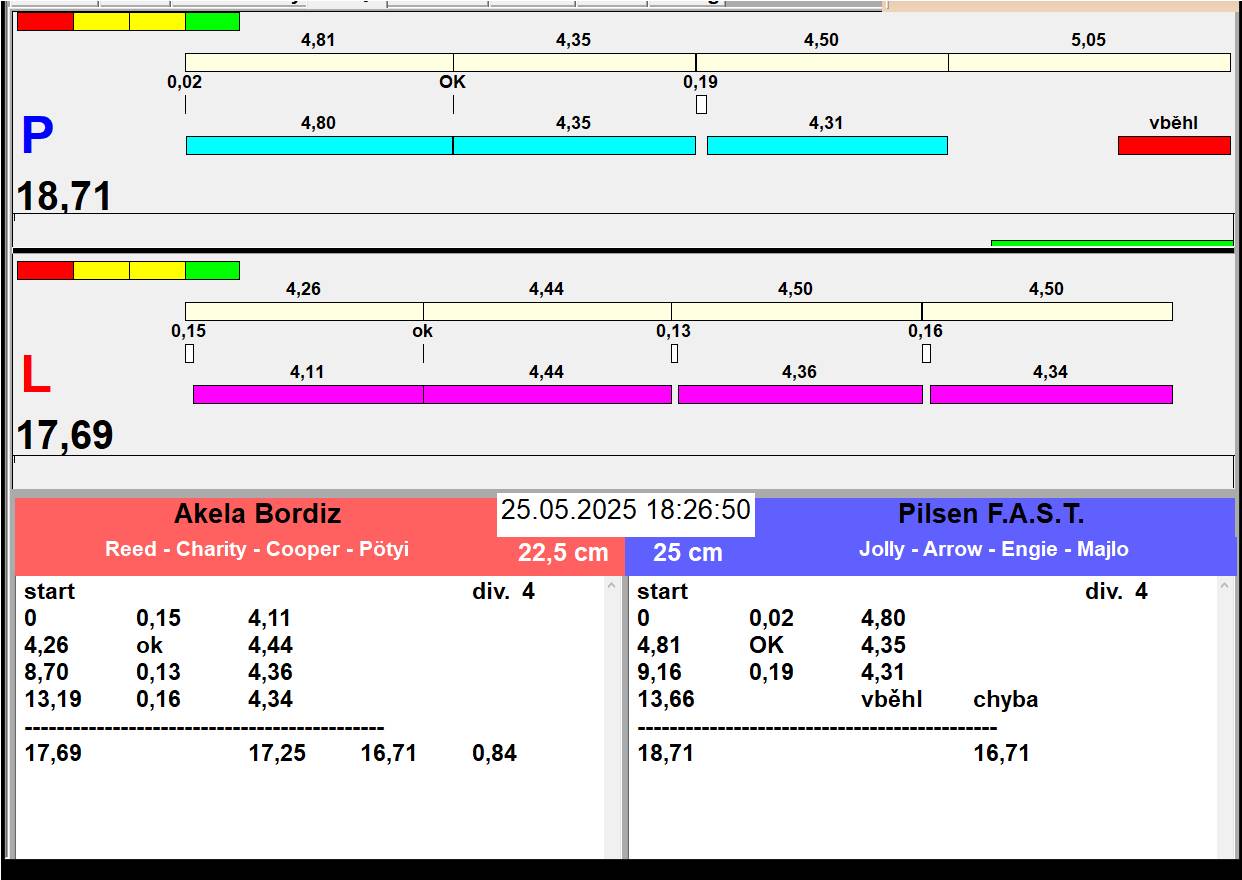Click the dog lineup Reed - Charity - Cooper - Pötyi
Image resolution: width=1242 pixels, height=880 pixels.
click(257, 549)
